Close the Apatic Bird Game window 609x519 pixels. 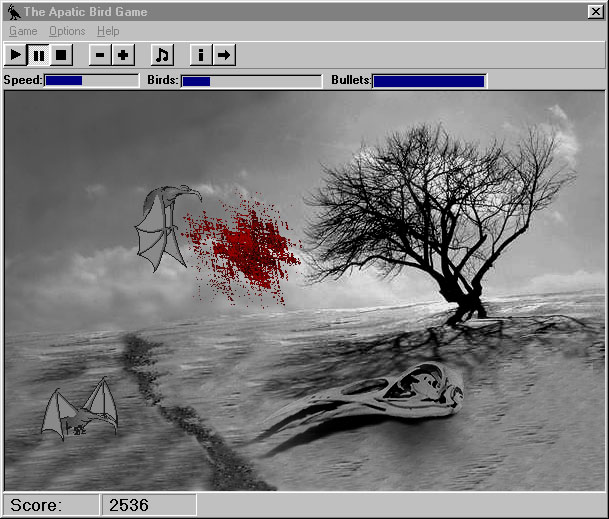pyautogui.click(x=596, y=12)
